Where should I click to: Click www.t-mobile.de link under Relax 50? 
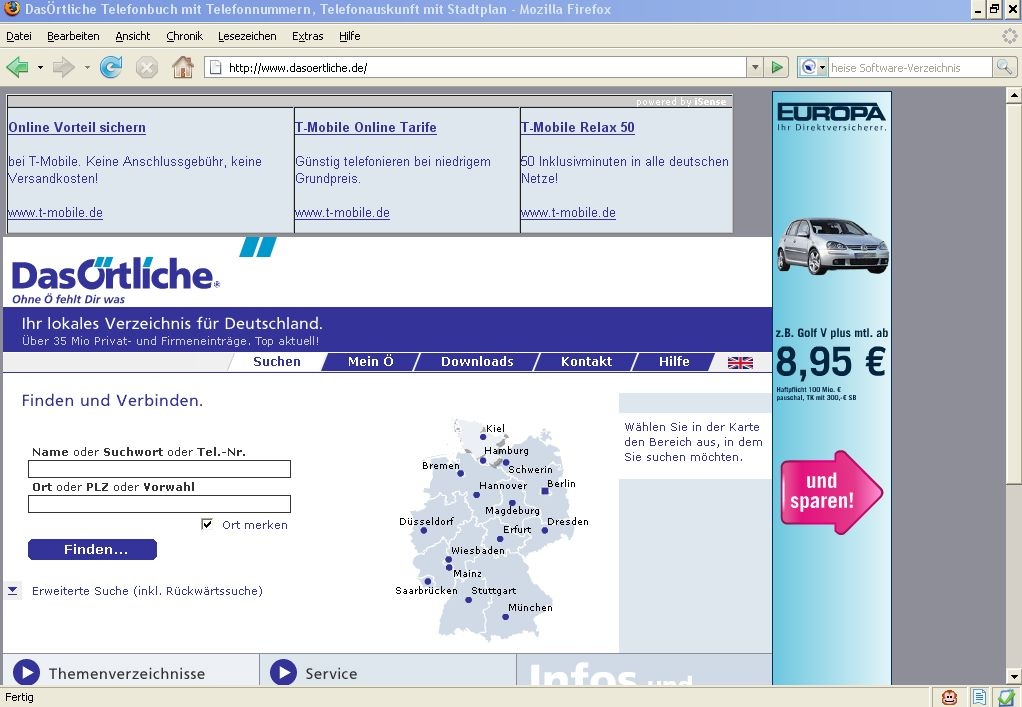(568, 212)
